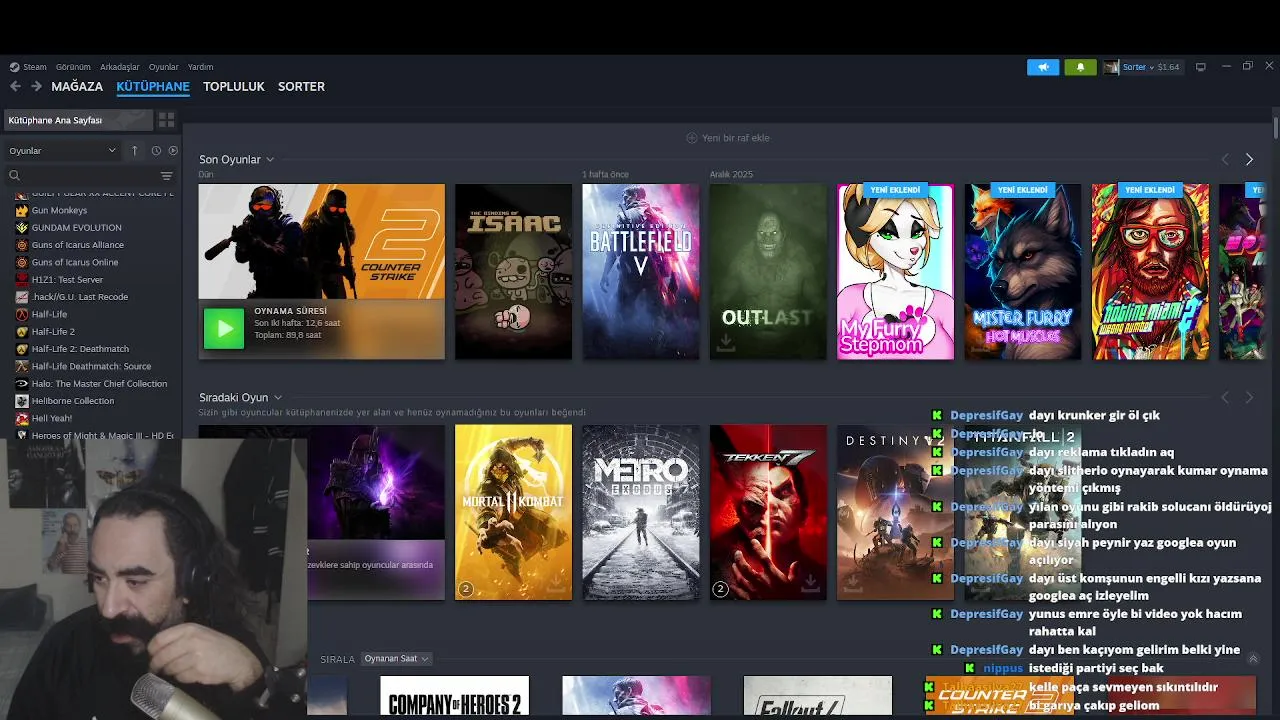Viewport: 1280px width, 720px height.
Task: Open the green bell notifications button
Action: click(x=1080, y=67)
